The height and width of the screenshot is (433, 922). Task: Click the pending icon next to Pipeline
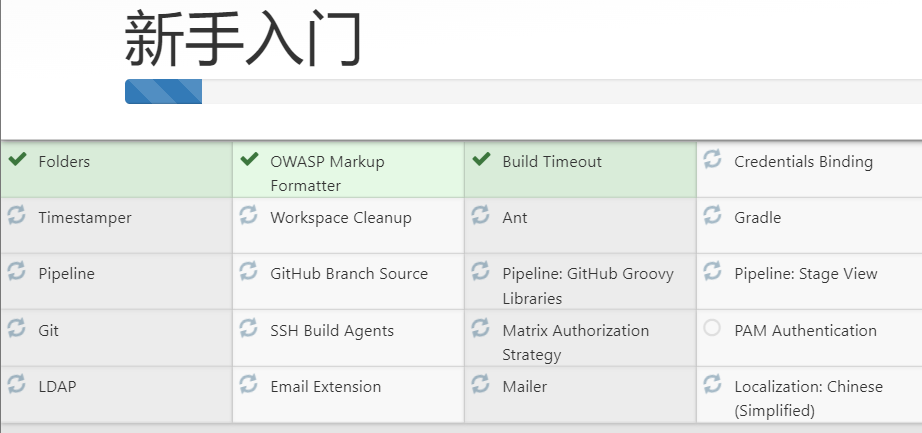(x=16, y=271)
